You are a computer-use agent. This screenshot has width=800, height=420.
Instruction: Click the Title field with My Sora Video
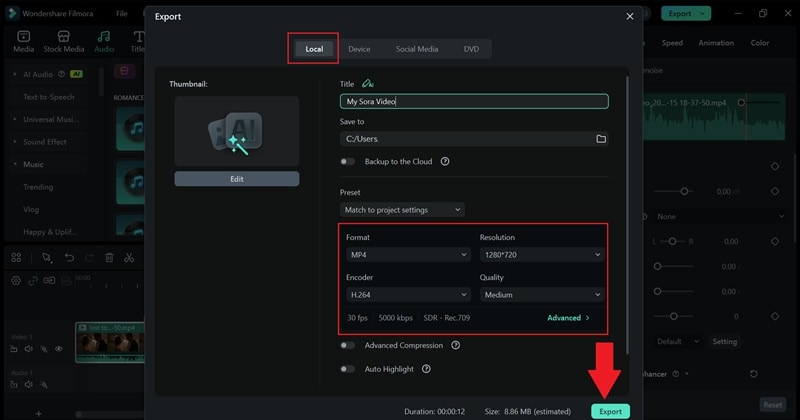(x=474, y=101)
